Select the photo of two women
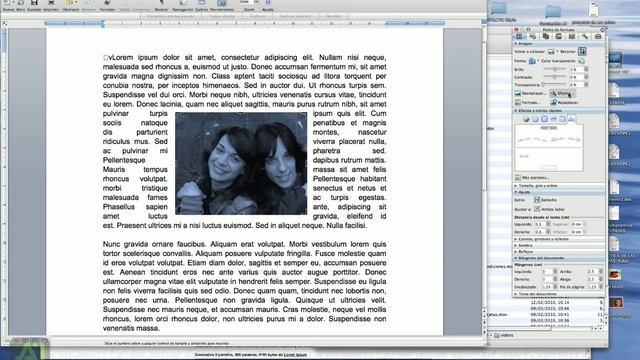This screenshot has height=360, width=640. point(241,163)
